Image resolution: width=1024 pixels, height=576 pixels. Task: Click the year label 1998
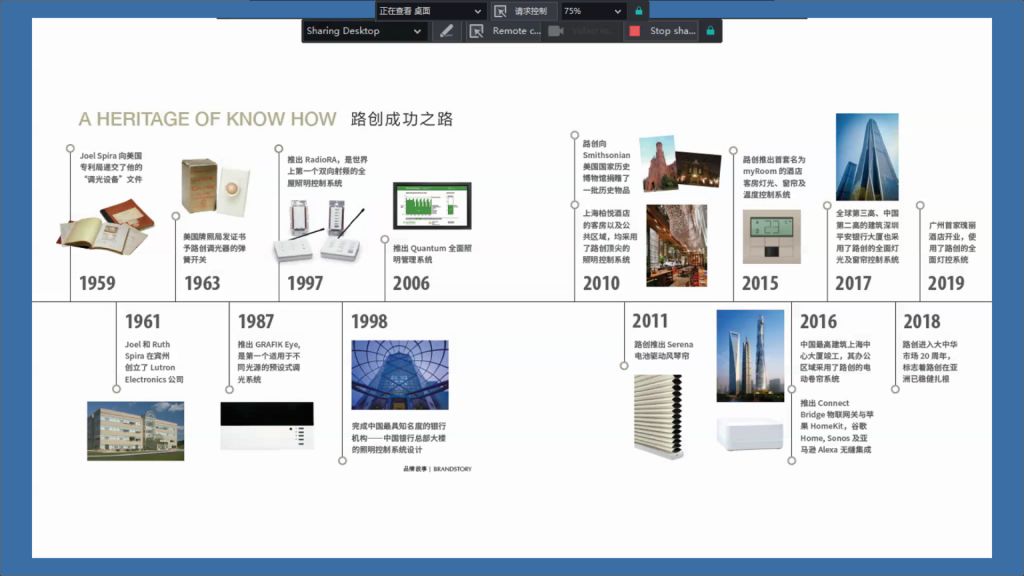(x=369, y=321)
